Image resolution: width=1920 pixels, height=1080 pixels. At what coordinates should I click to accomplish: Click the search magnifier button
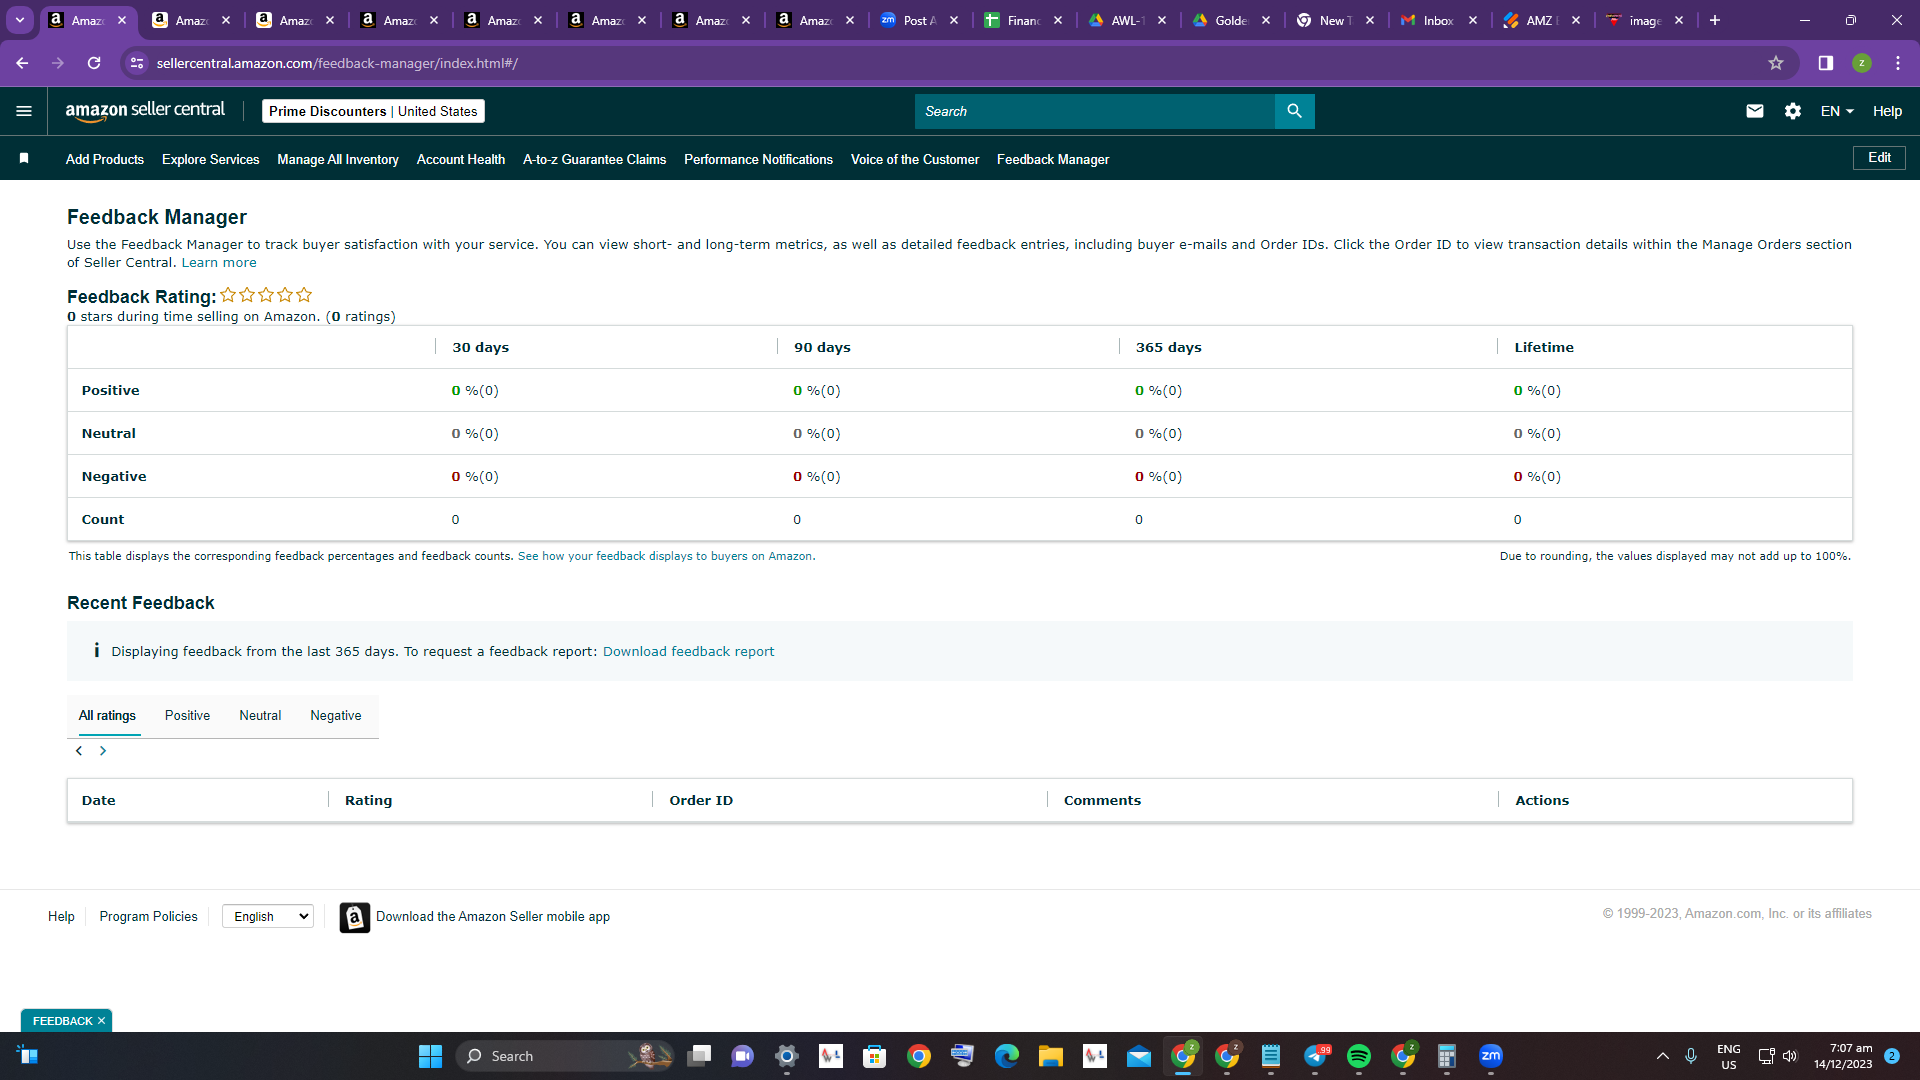pos(1294,111)
